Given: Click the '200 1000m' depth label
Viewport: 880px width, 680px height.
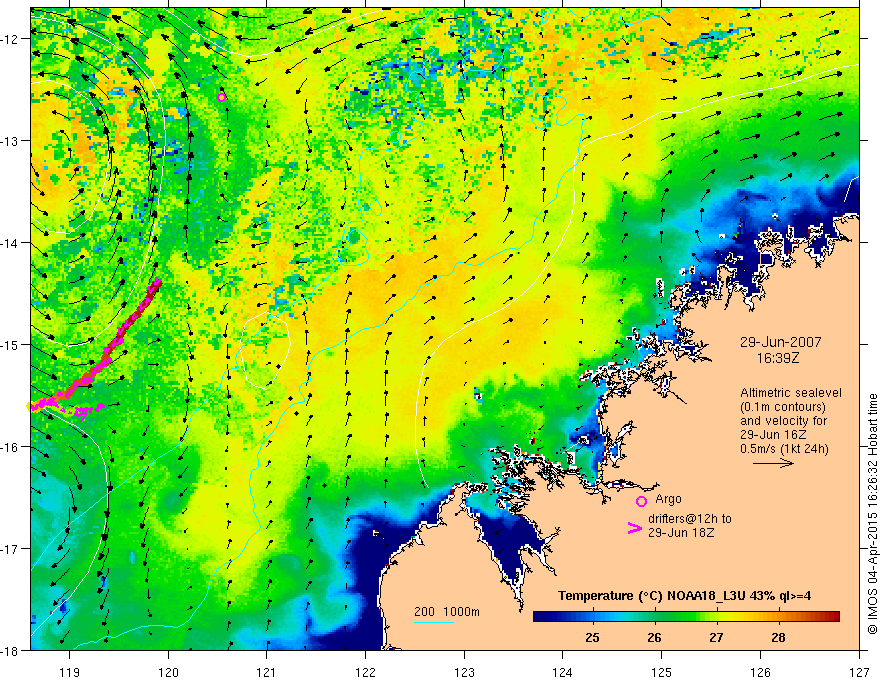Looking at the screenshot, I should click(x=447, y=612).
